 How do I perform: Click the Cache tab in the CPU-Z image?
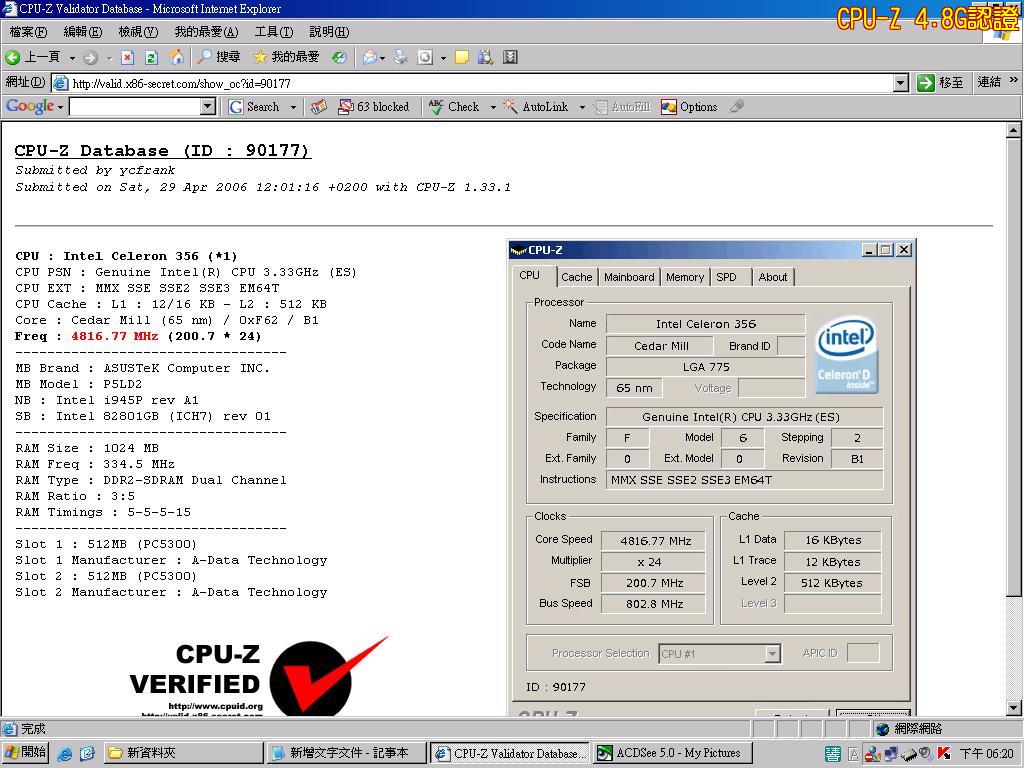pos(577,277)
